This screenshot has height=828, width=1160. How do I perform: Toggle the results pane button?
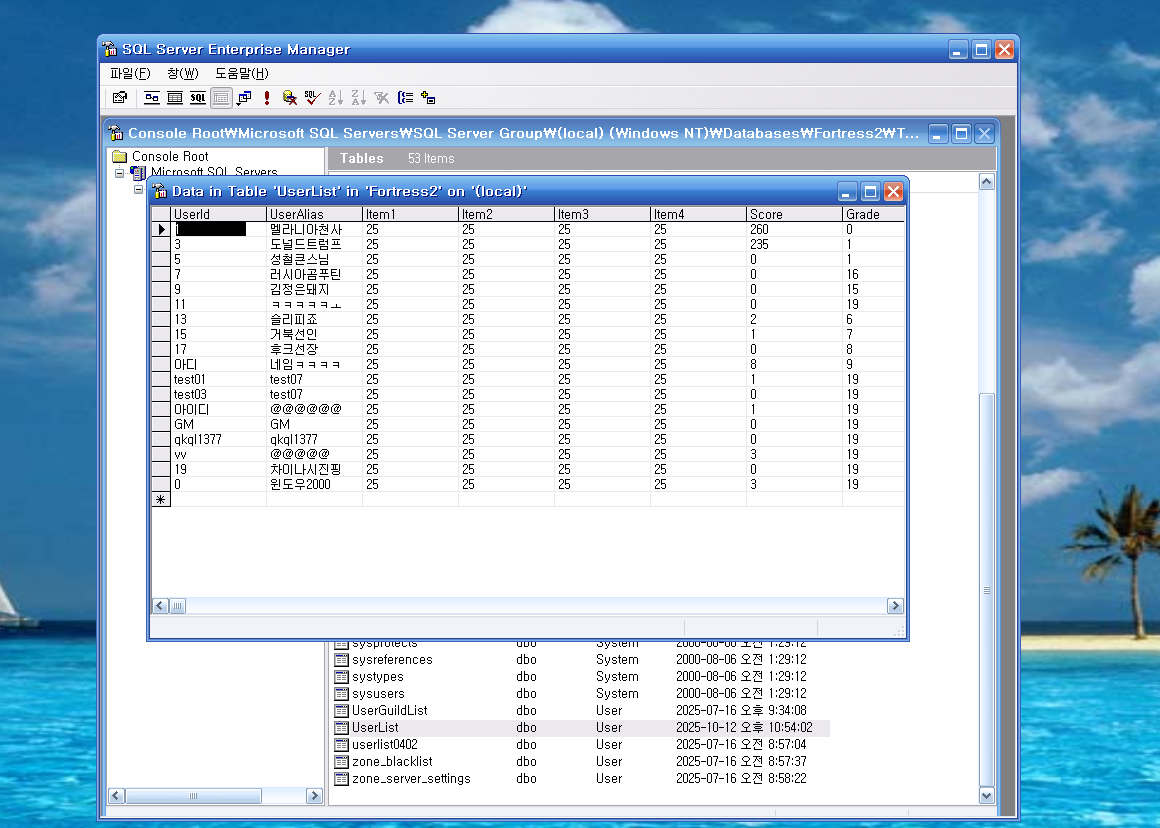[x=221, y=98]
